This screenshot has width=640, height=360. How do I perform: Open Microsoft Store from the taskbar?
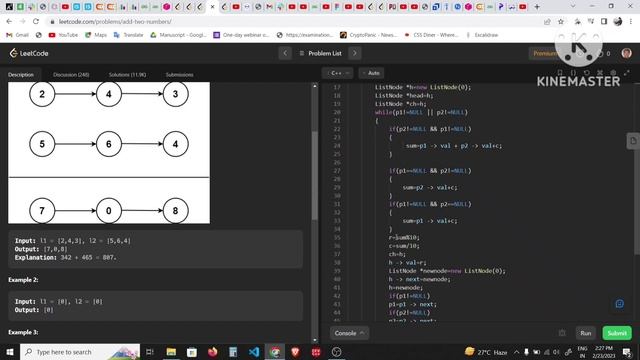pyautogui.click(x=191, y=352)
